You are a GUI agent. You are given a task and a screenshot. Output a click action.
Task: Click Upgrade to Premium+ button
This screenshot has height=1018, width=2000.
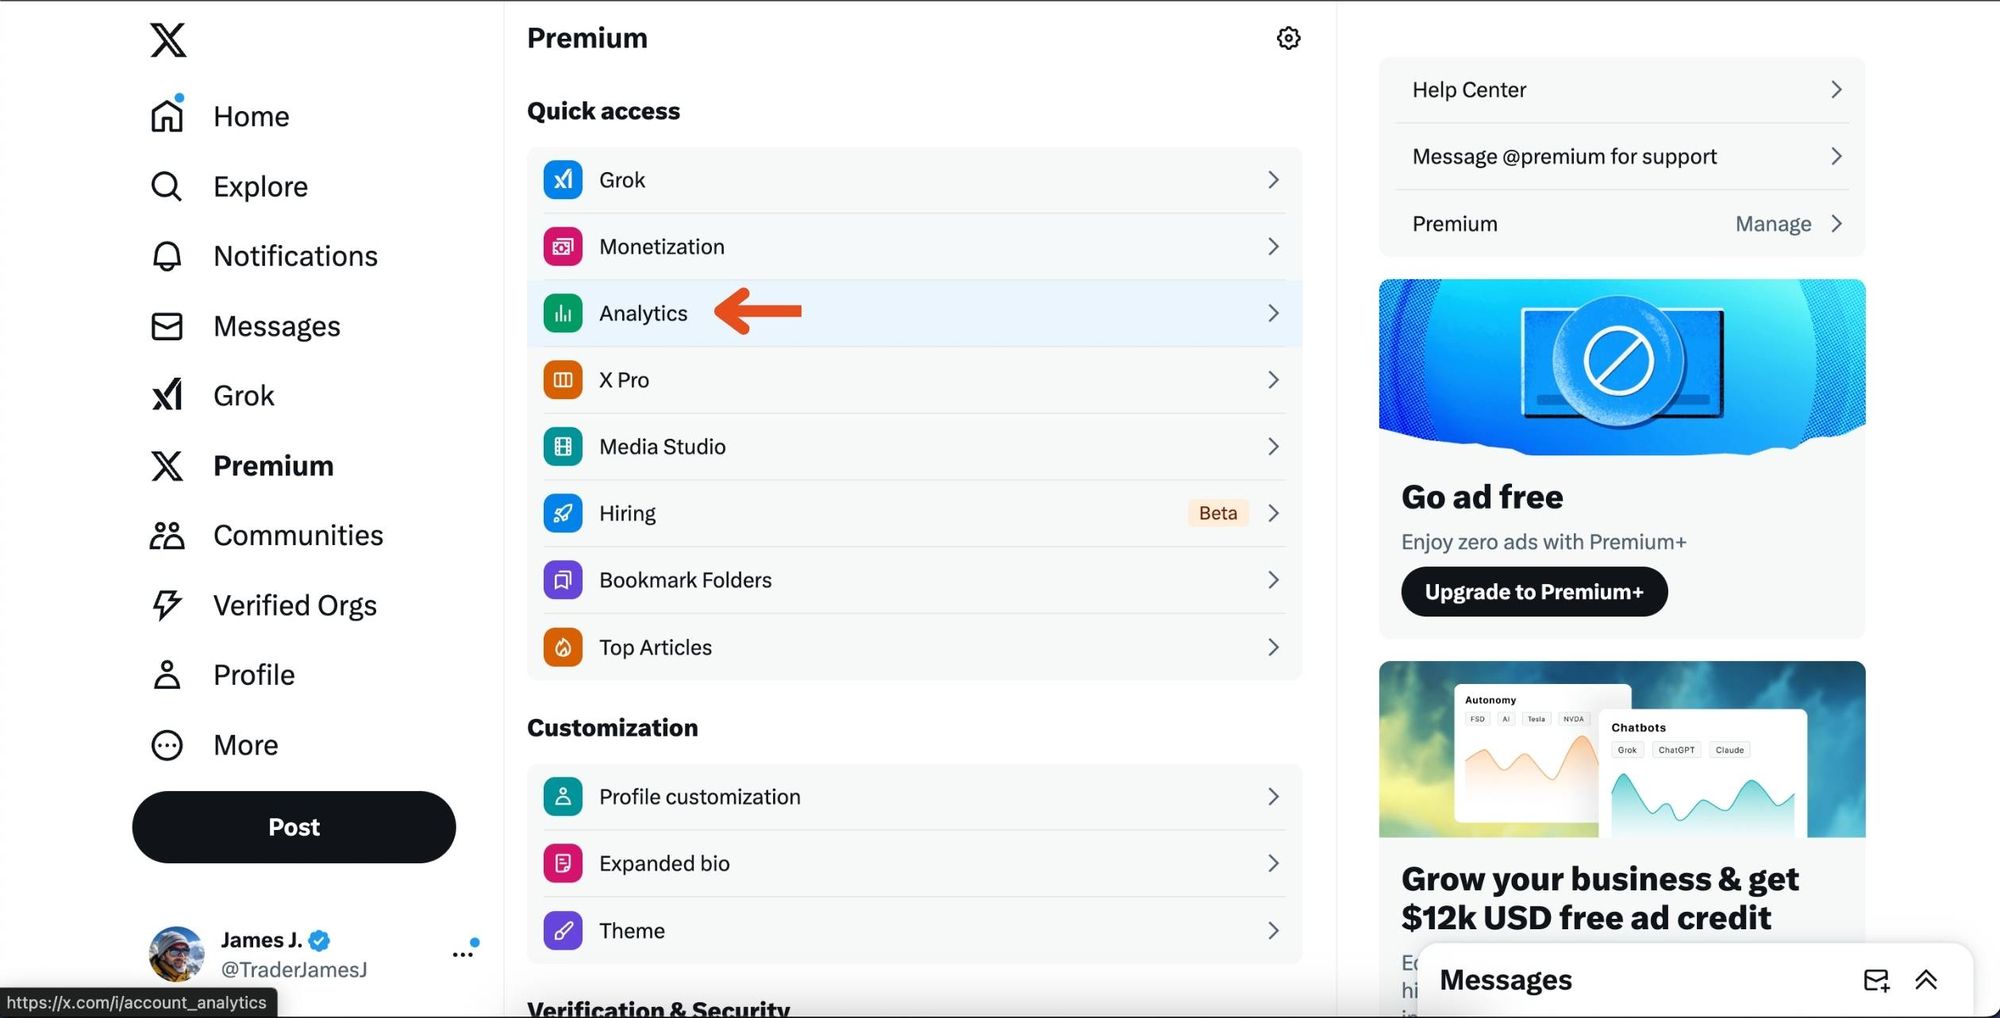1533,591
